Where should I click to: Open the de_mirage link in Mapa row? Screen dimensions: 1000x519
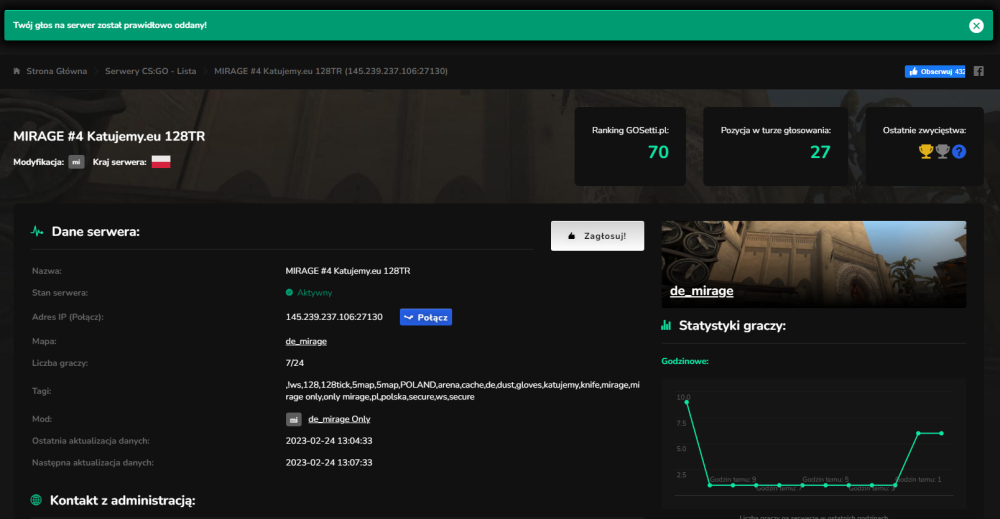tap(306, 341)
